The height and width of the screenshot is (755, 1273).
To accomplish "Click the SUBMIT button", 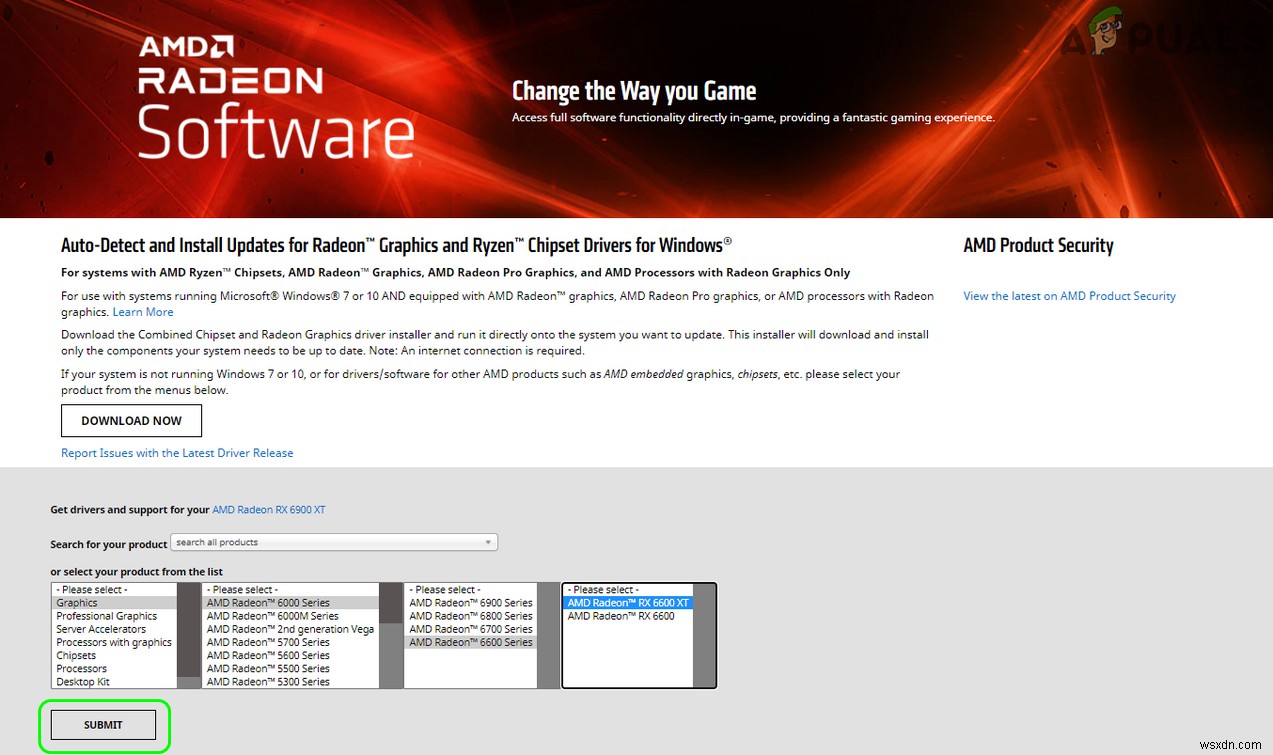I will (x=103, y=724).
